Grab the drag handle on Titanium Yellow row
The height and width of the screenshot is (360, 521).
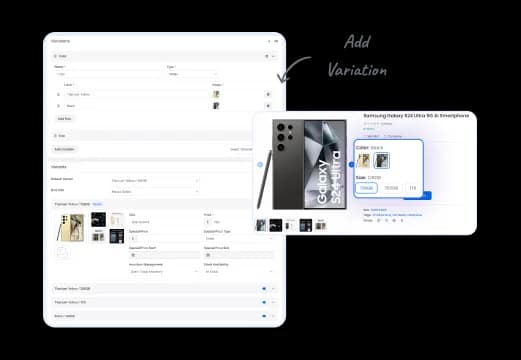coord(58,94)
